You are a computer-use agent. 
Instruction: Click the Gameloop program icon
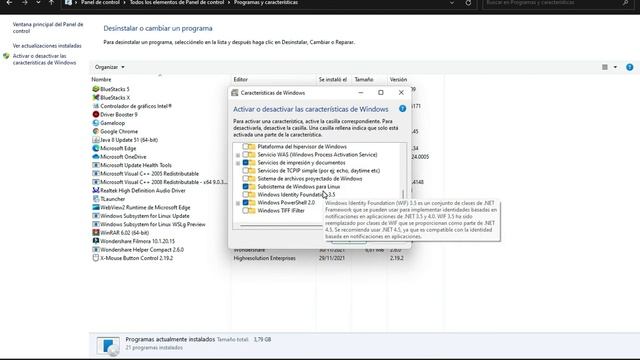(96, 123)
